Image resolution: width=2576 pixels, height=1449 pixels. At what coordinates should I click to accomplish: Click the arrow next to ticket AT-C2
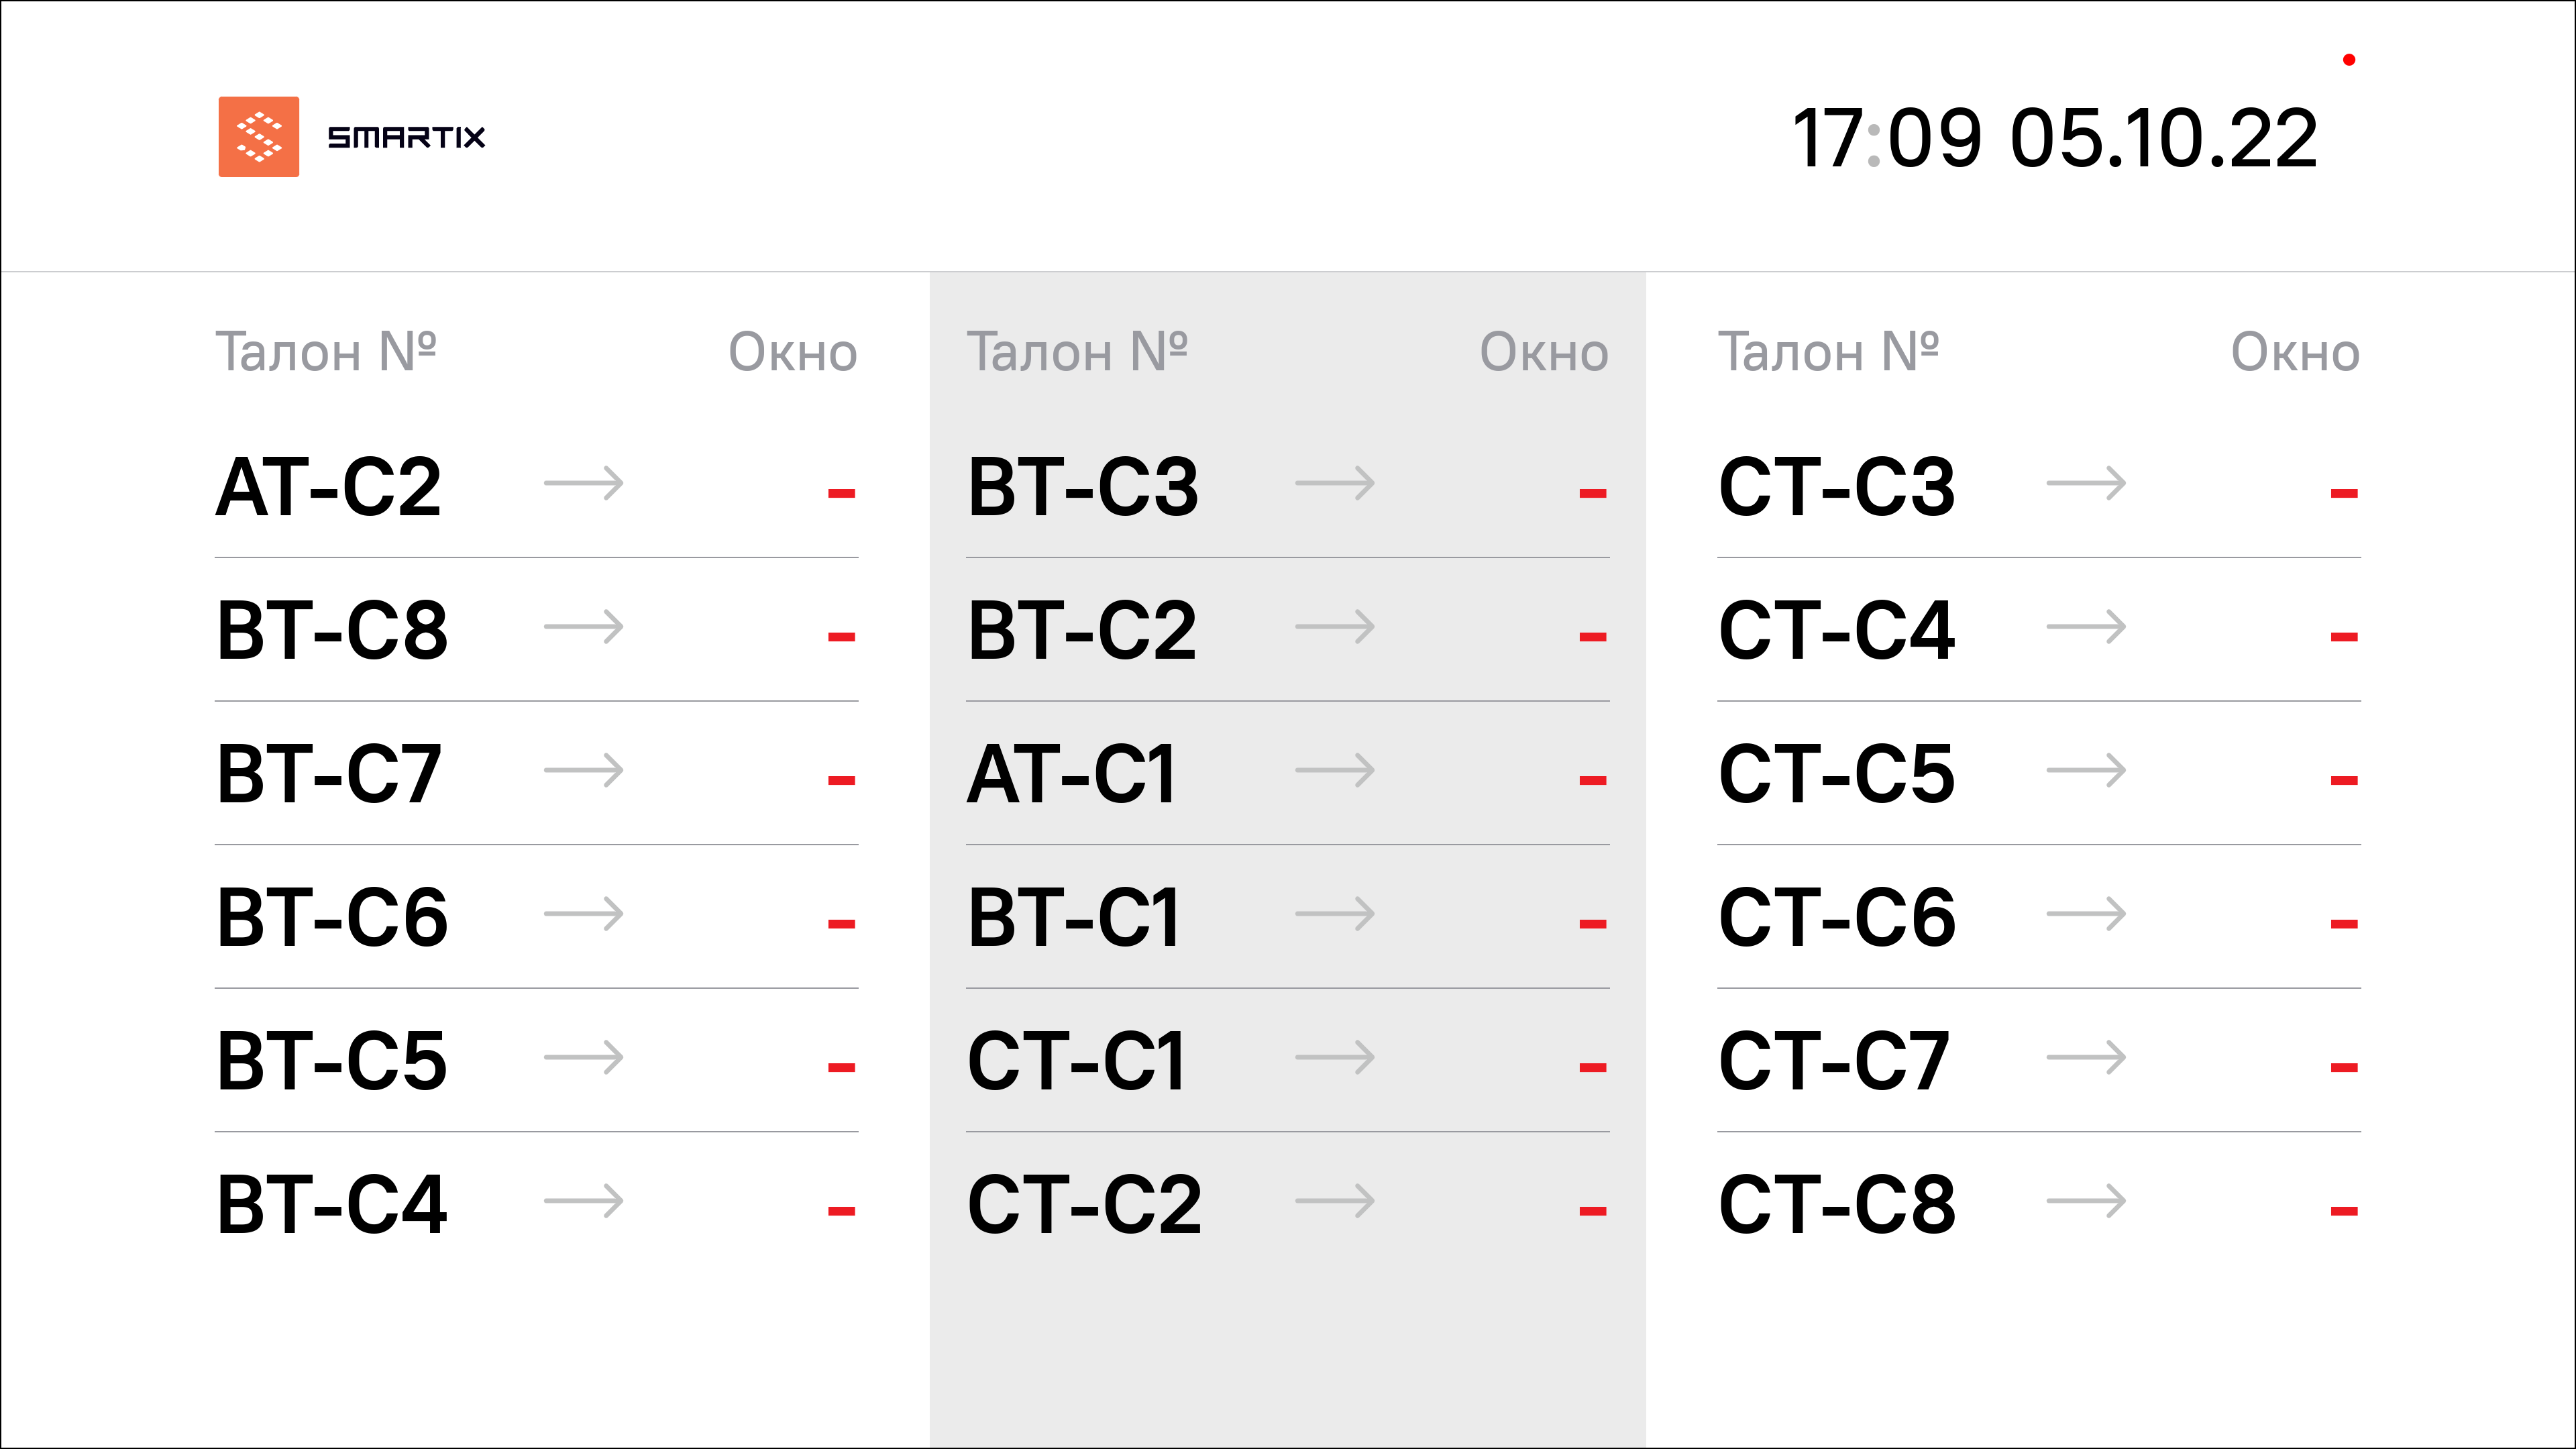[x=584, y=484]
